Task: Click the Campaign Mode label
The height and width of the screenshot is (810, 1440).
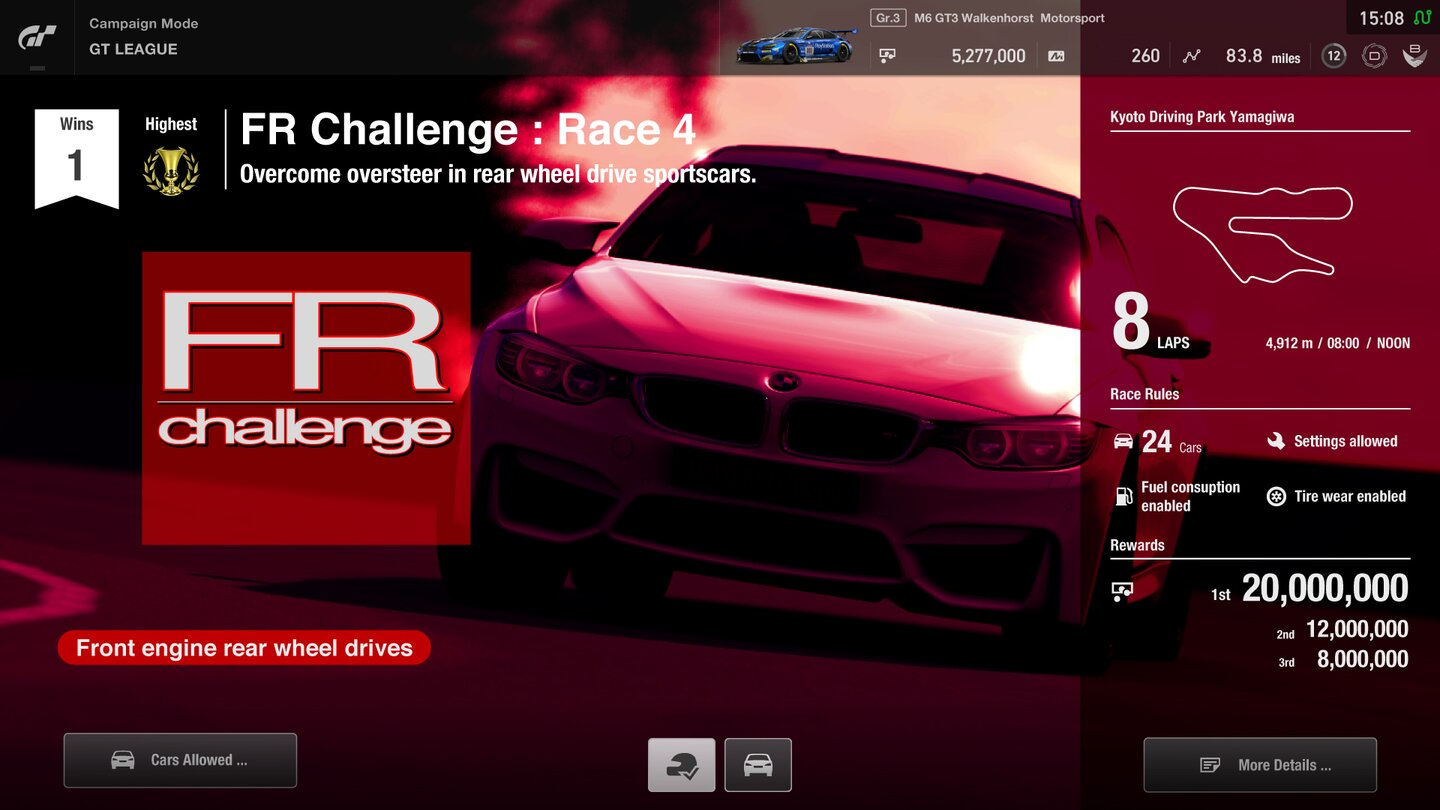Action: (144, 22)
